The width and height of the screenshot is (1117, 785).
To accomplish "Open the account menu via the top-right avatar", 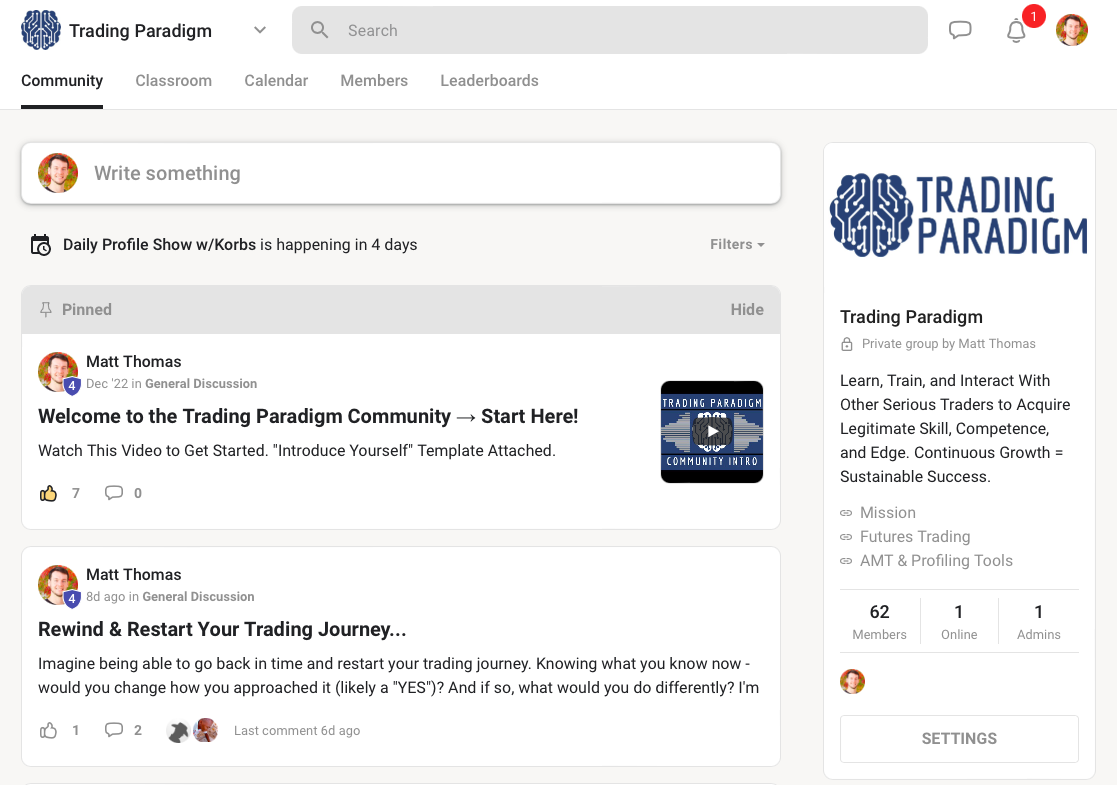I will (x=1072, y=30).
